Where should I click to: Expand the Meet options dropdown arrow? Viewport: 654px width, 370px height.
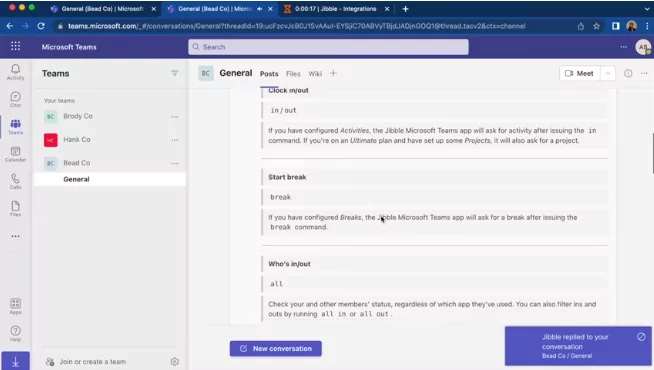pyautogui.click(x=608, y=73)
